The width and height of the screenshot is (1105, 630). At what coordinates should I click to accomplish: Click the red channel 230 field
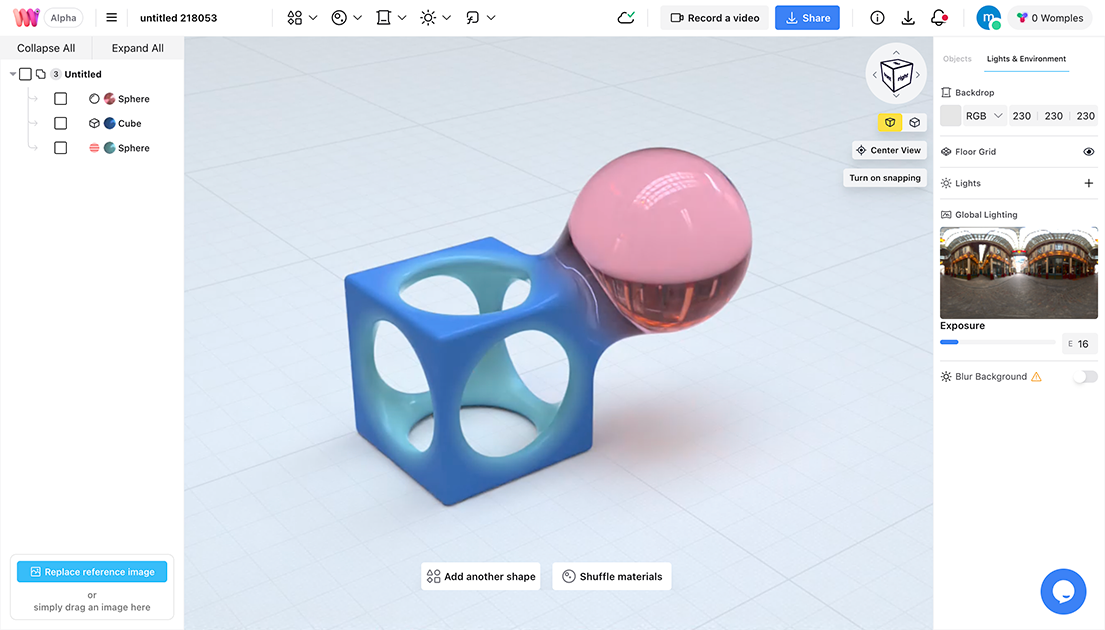(x=1022, y=116)
